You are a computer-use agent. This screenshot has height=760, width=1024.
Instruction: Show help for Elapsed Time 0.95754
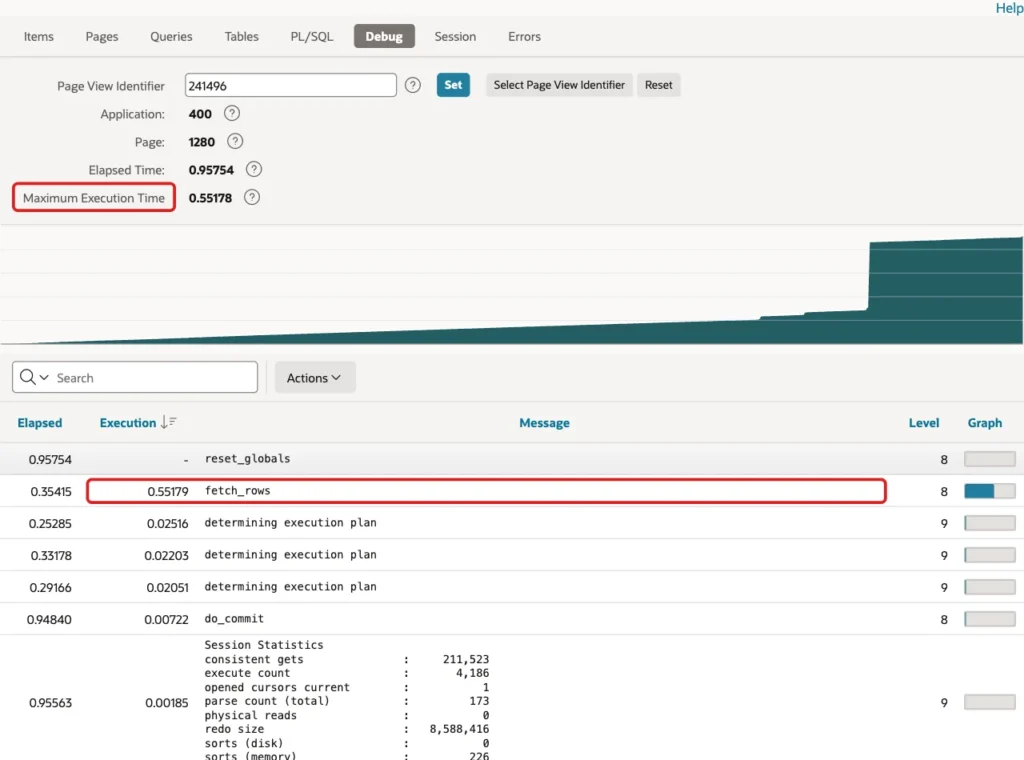pyautogui.click(x=254, y=170)
